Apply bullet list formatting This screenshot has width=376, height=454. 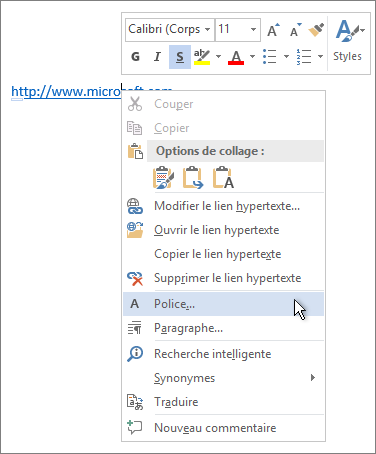269,56
